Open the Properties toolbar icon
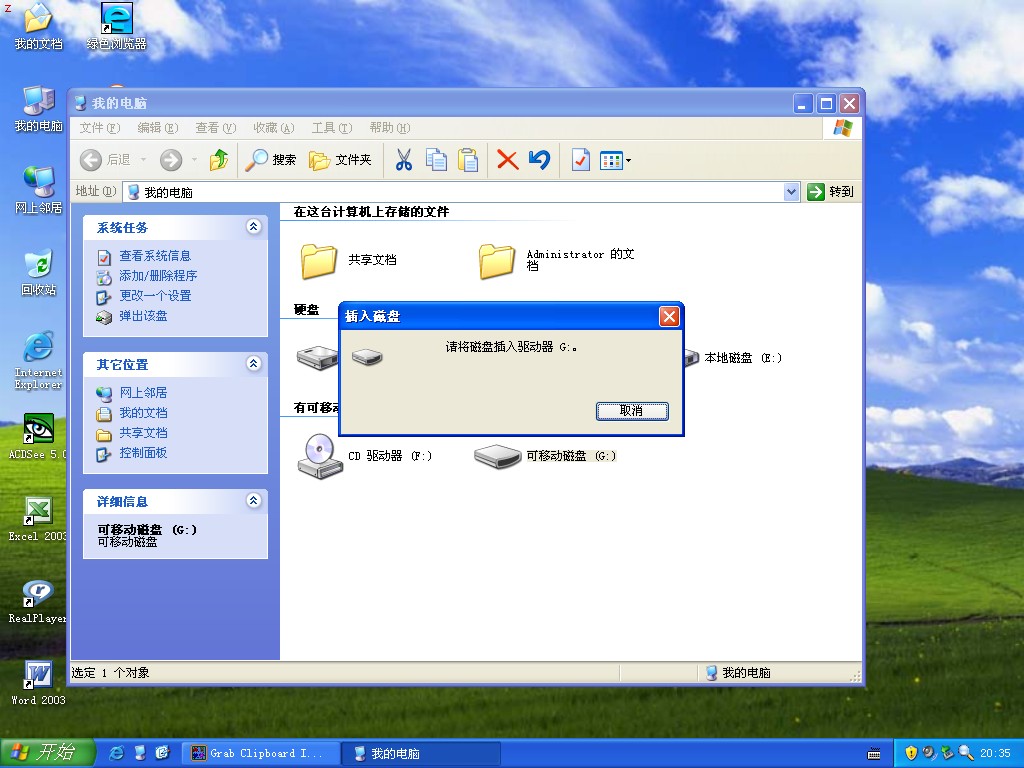This screenshot has width=1024, height=768. coord(581,160)
